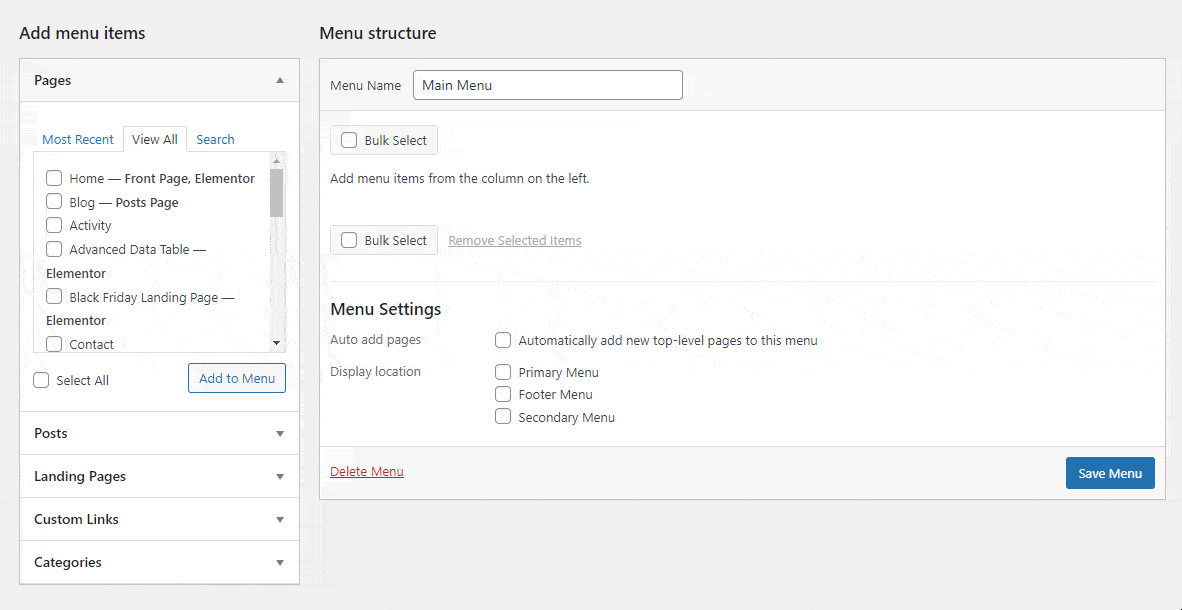The image size is (1182, 610).
Task: Check the Primary Menu location
Action: pyautogui.click(x=503, y=372)
